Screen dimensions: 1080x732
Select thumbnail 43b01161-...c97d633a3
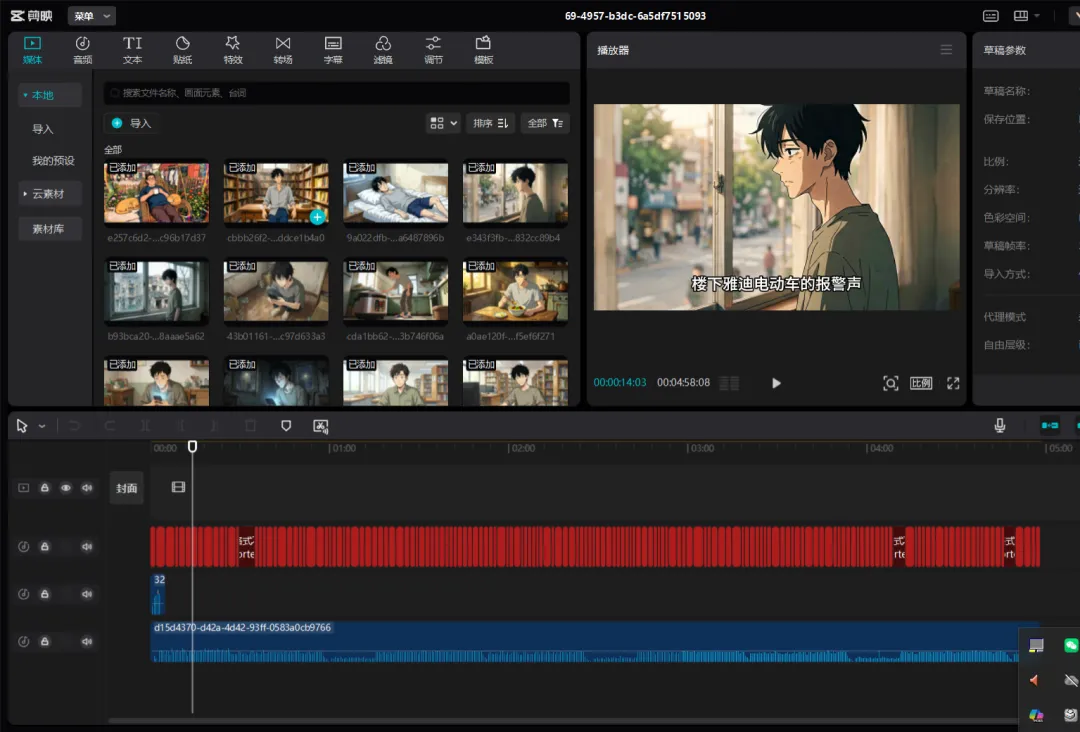pyautogui.click(x=276, y=291)
